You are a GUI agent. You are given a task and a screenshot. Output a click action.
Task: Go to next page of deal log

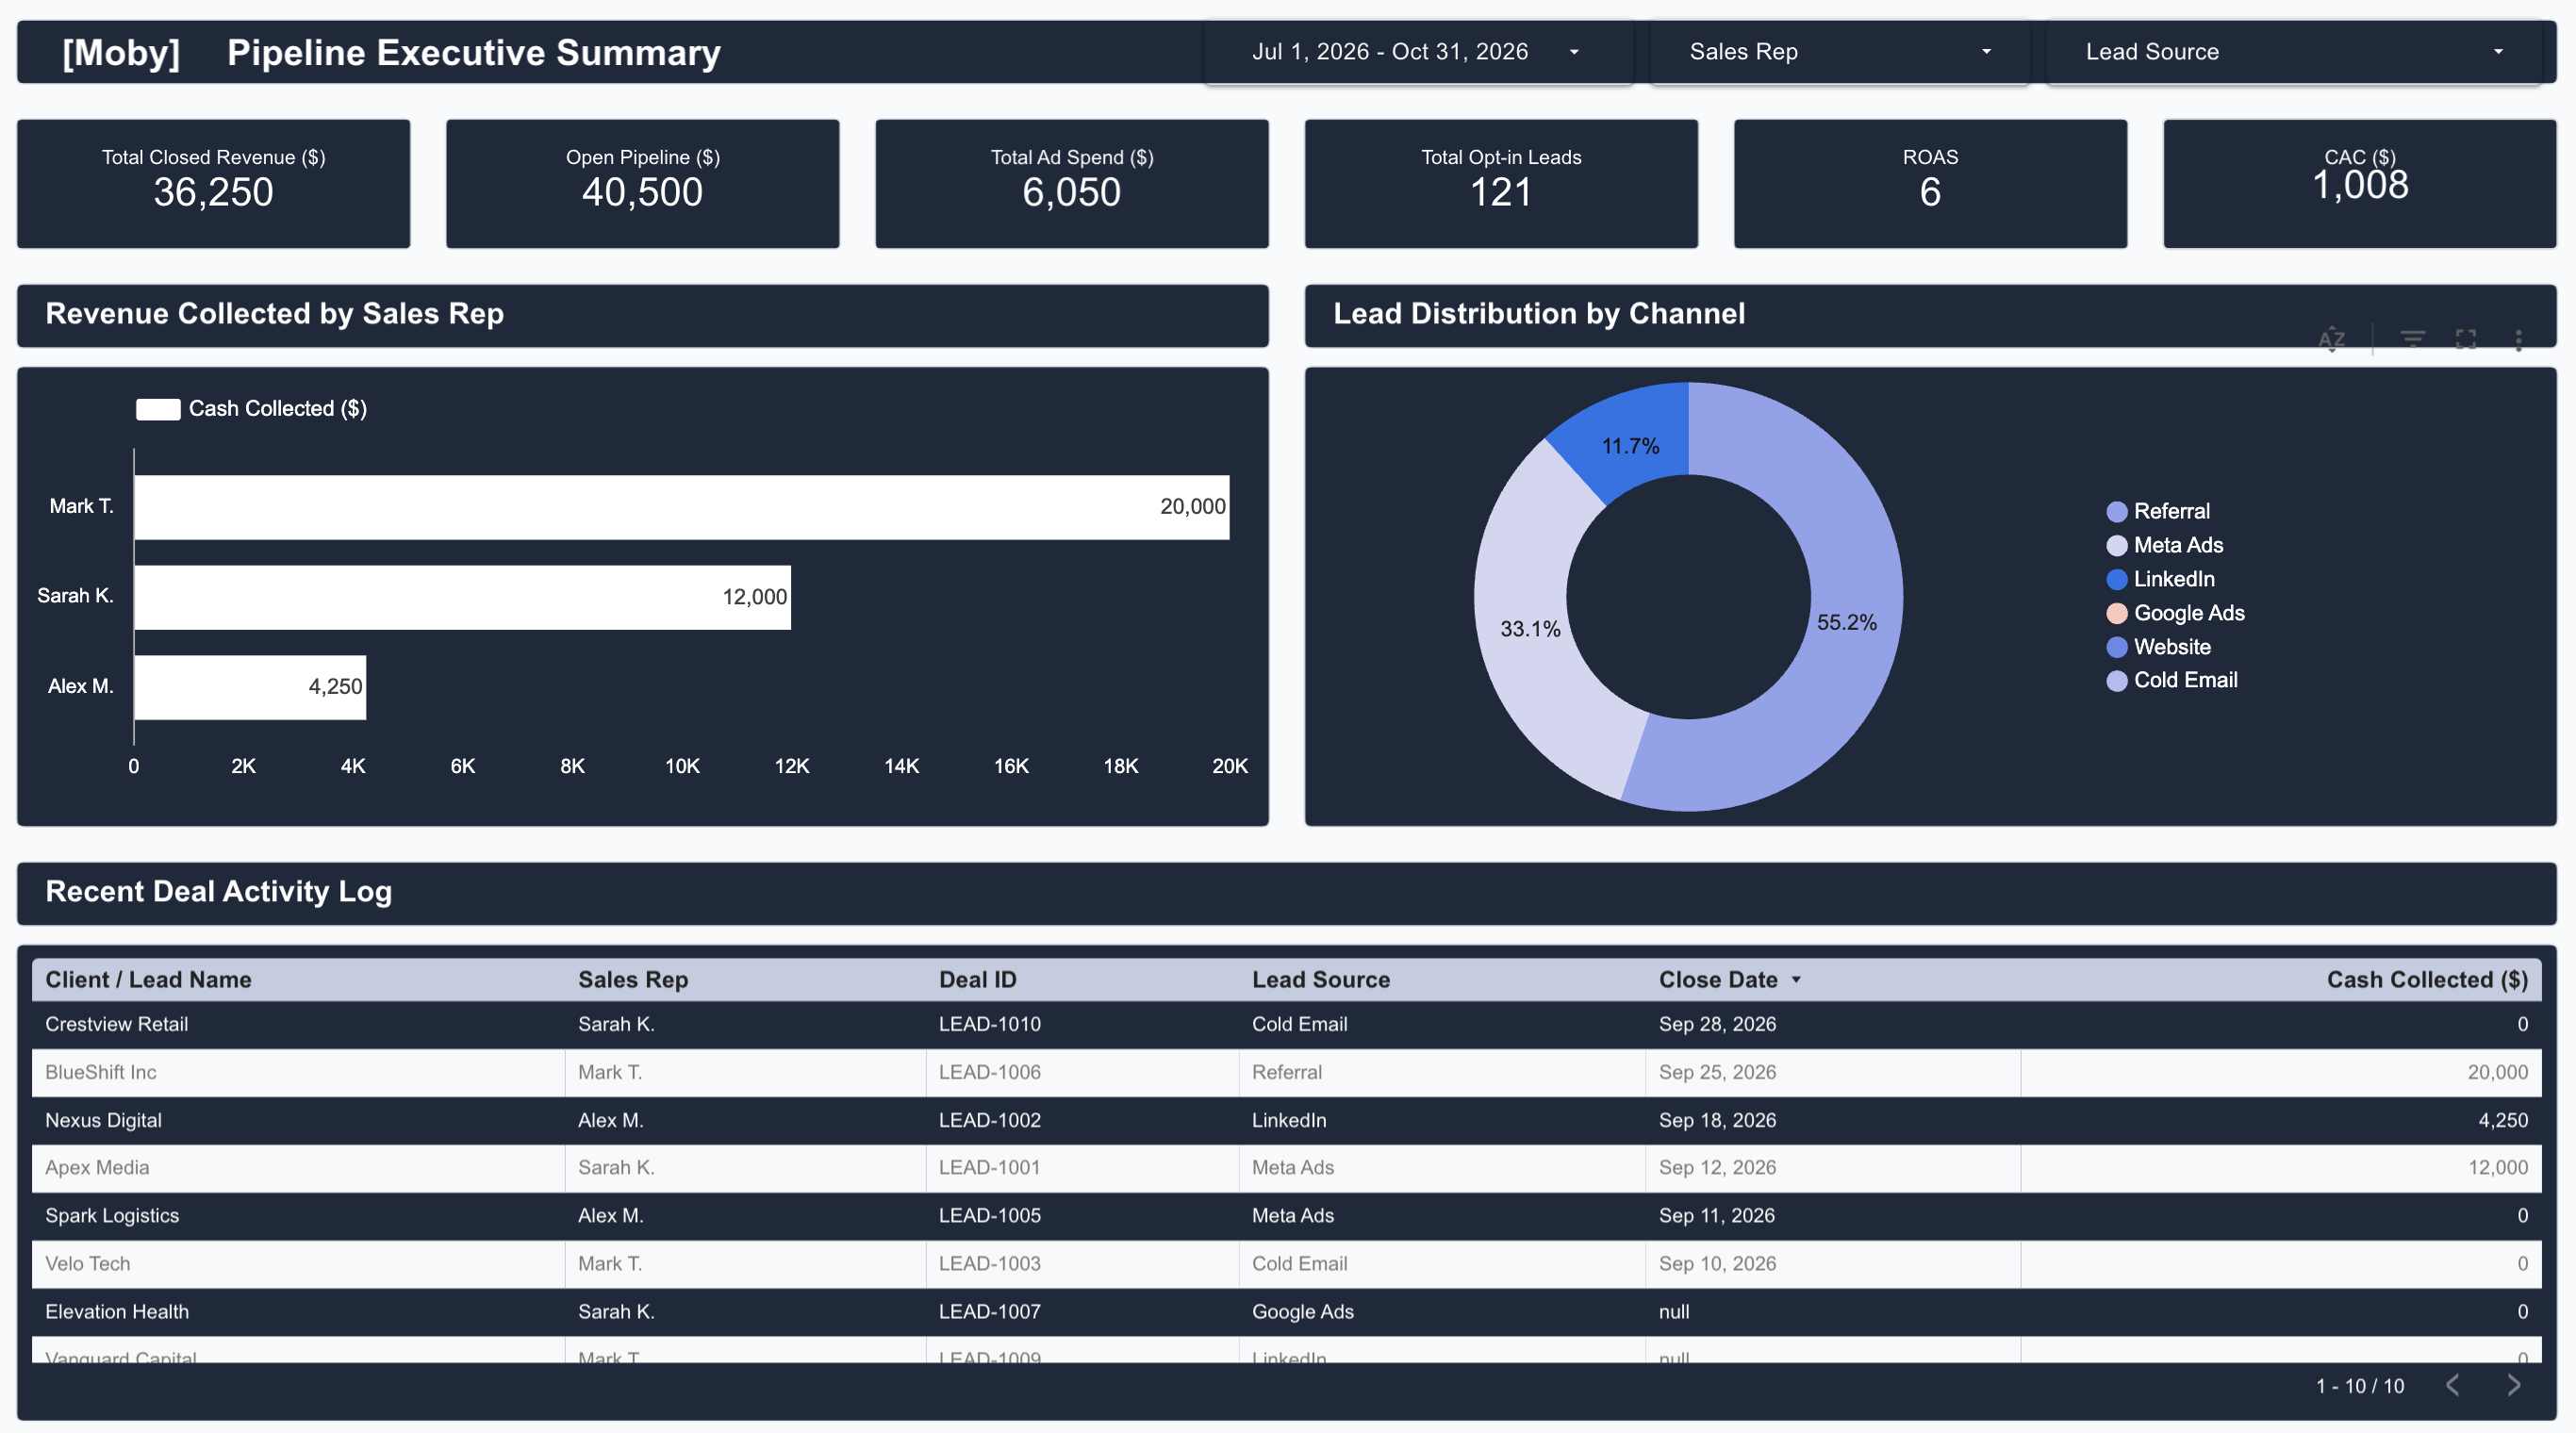click(2513, 1385)
